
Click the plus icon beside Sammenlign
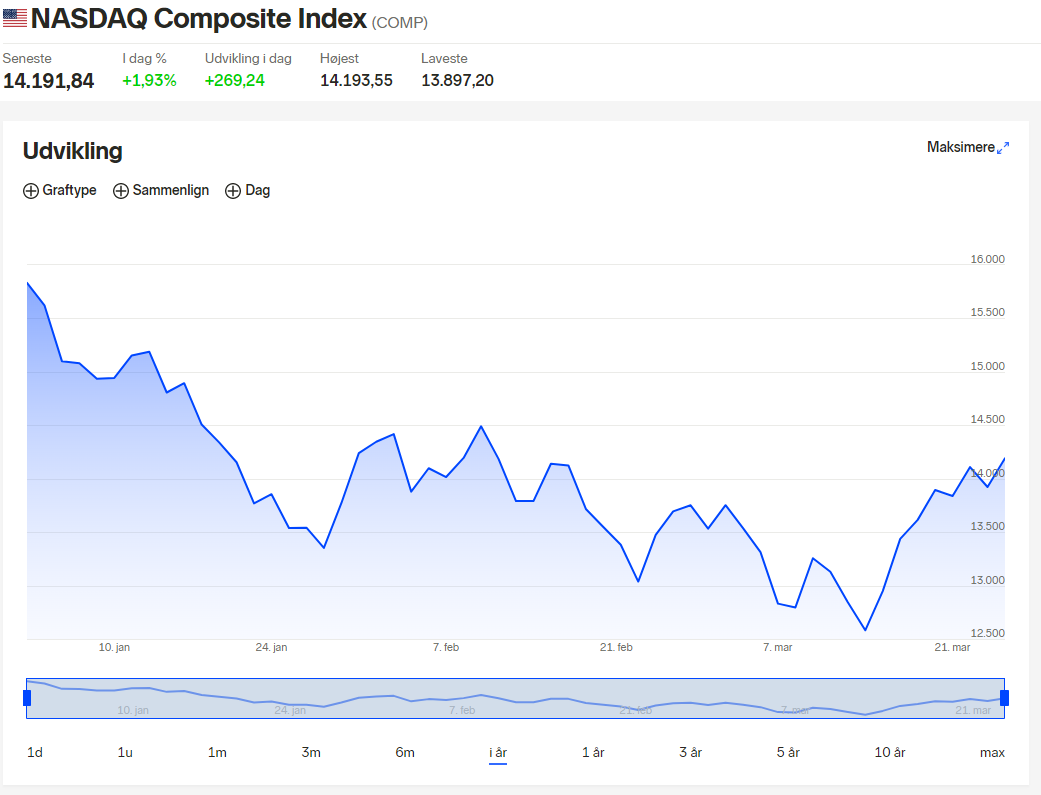click(121, 191)
